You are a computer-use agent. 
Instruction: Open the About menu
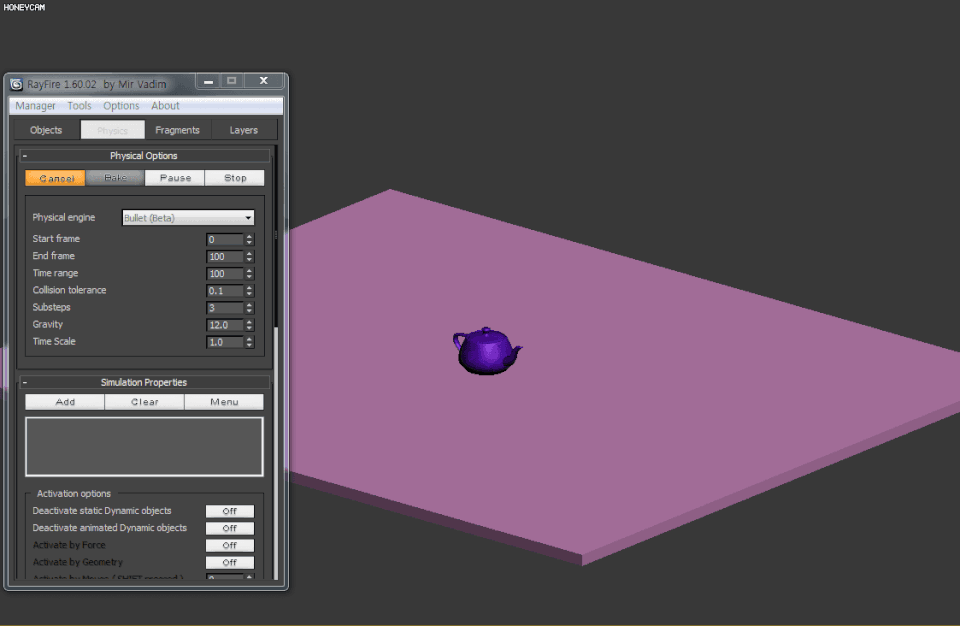click(x=165, y=106)
